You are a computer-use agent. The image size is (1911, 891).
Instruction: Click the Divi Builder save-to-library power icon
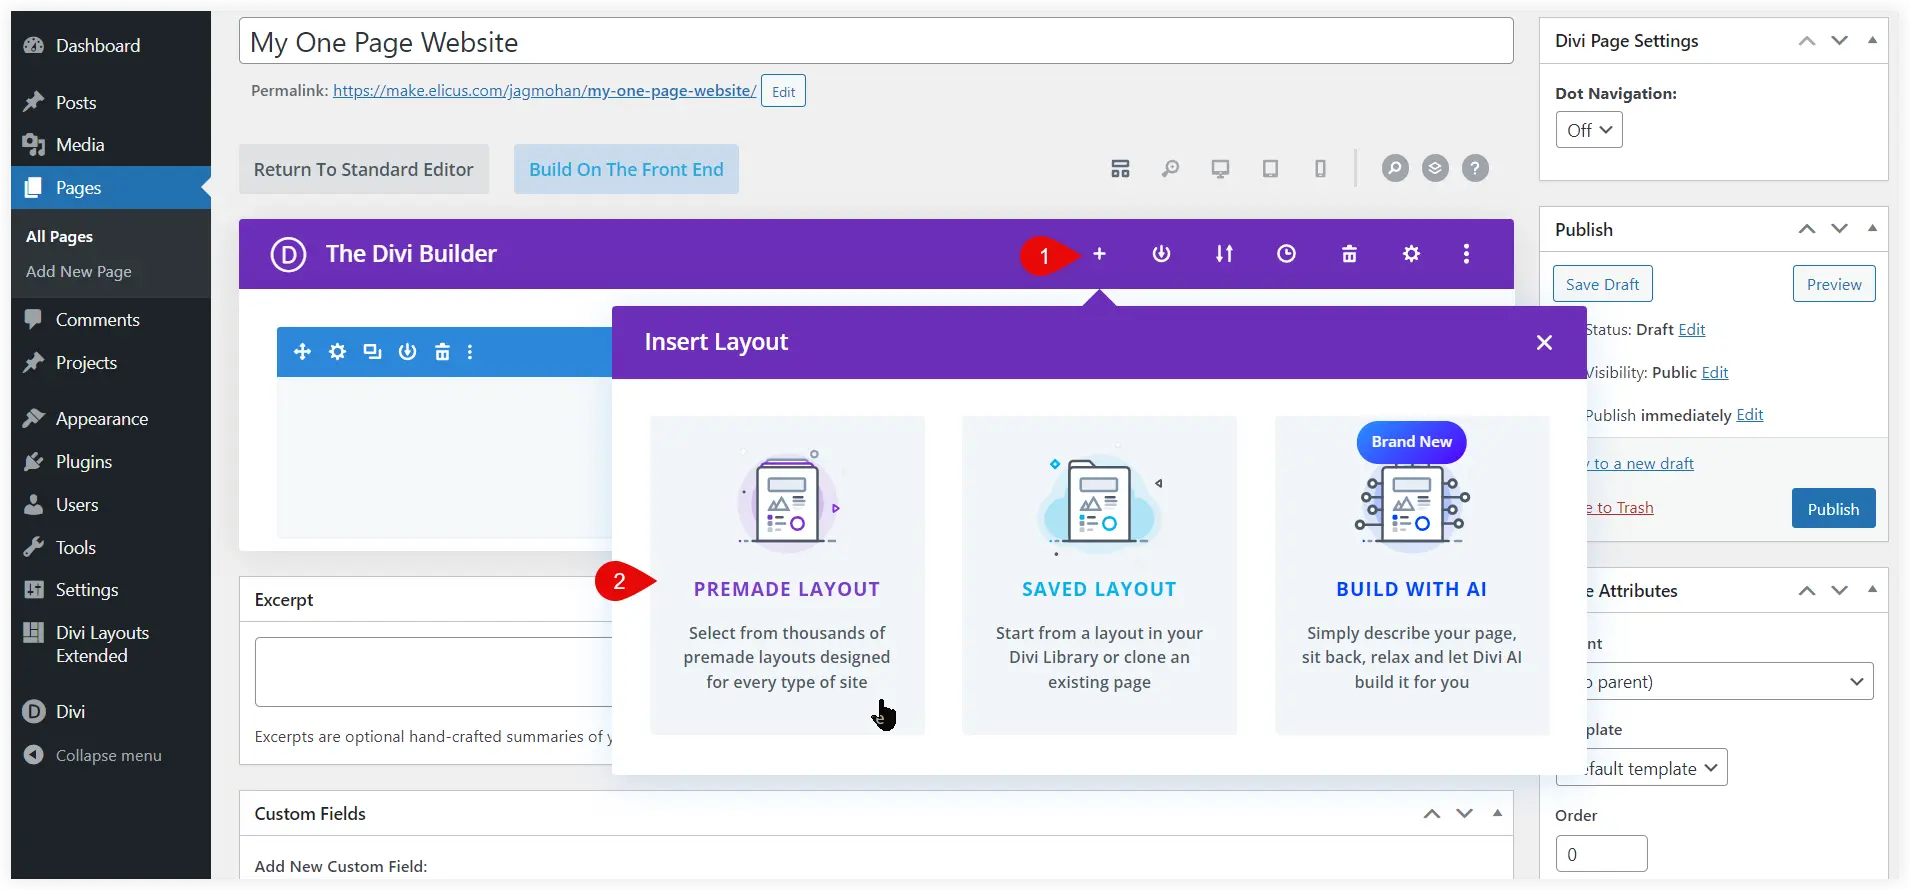[1161, 254]
